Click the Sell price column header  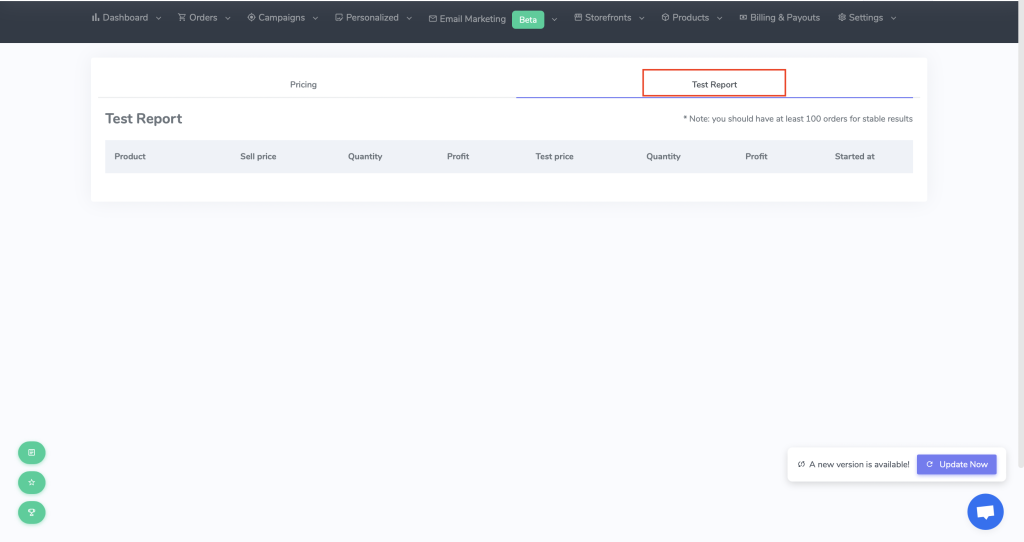point(258,156)
